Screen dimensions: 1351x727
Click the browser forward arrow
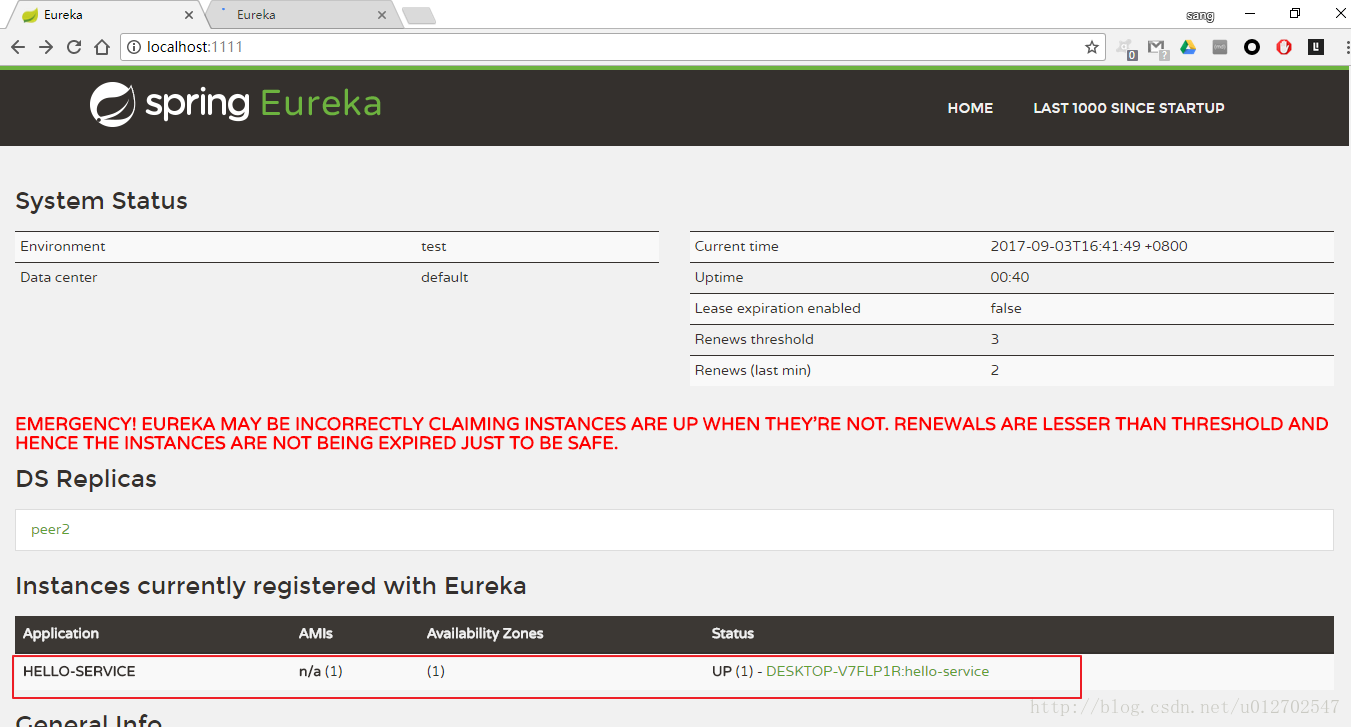(x=46, y=47)
